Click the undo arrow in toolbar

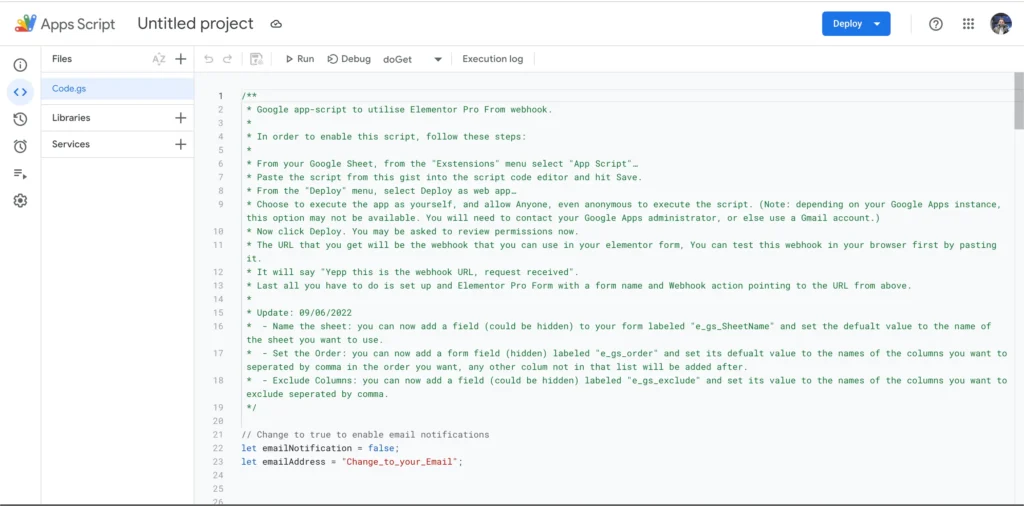click(x=209, y=59)
